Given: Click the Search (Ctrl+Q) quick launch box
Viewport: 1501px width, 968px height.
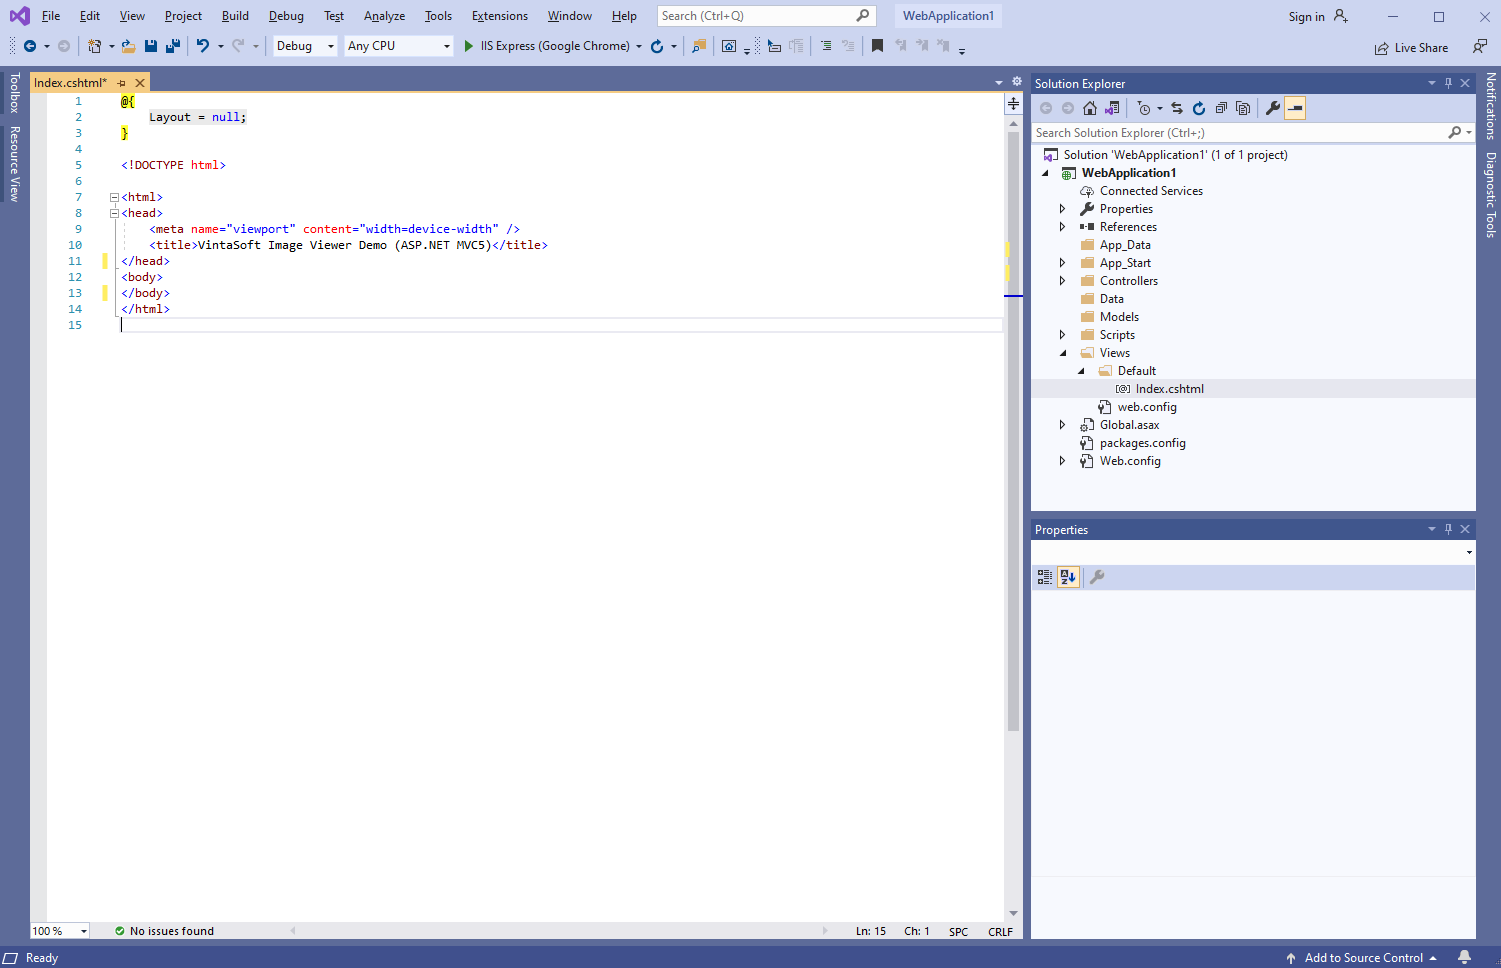Looking at the screenshot, I should (x=766, y=16).
